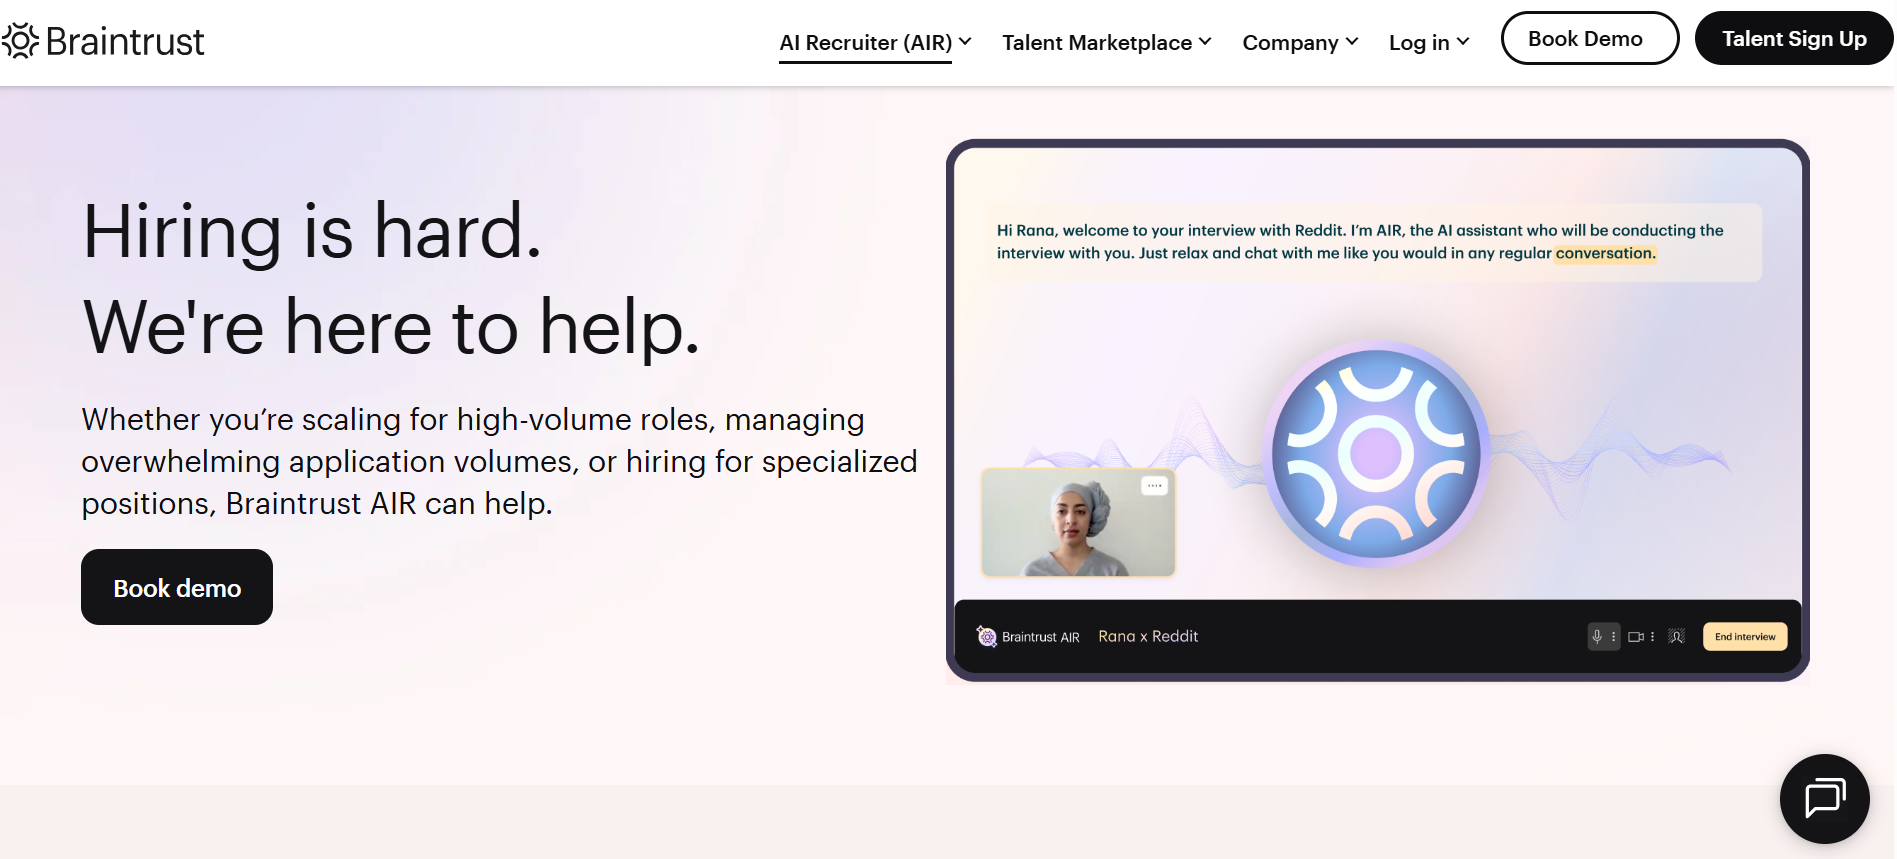Click the Braintrust AIR logo in interview bar
This screenshot has width=1897, height=859.
coord(1028,637)
